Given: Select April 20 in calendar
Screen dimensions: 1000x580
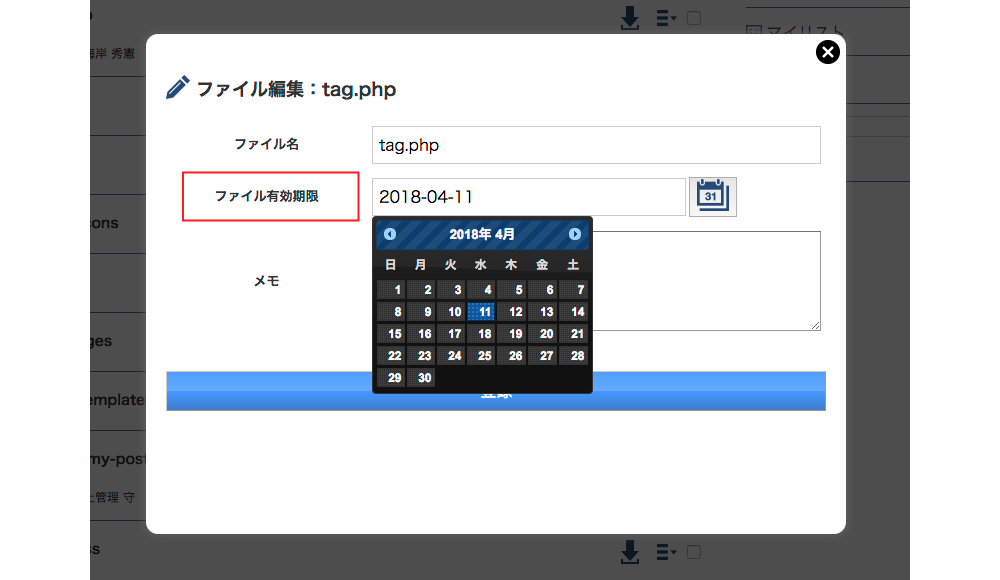Looking at the screenshot, I should pyautogui.click(x=542, y=334).
